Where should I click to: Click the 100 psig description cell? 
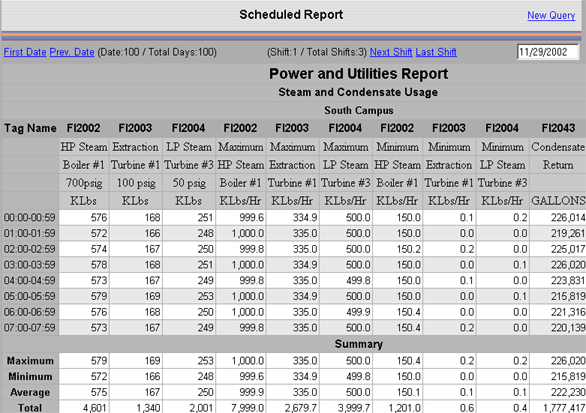tap(136, 183)
